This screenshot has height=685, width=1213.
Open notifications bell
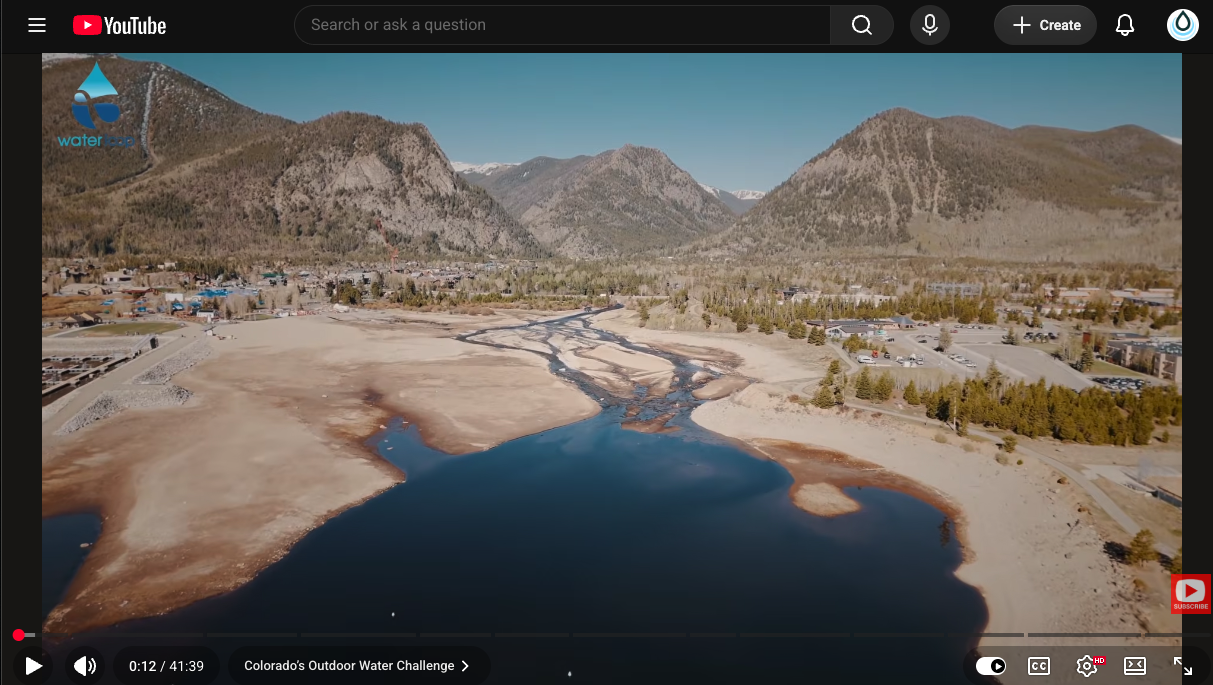tap(1125, 25)
